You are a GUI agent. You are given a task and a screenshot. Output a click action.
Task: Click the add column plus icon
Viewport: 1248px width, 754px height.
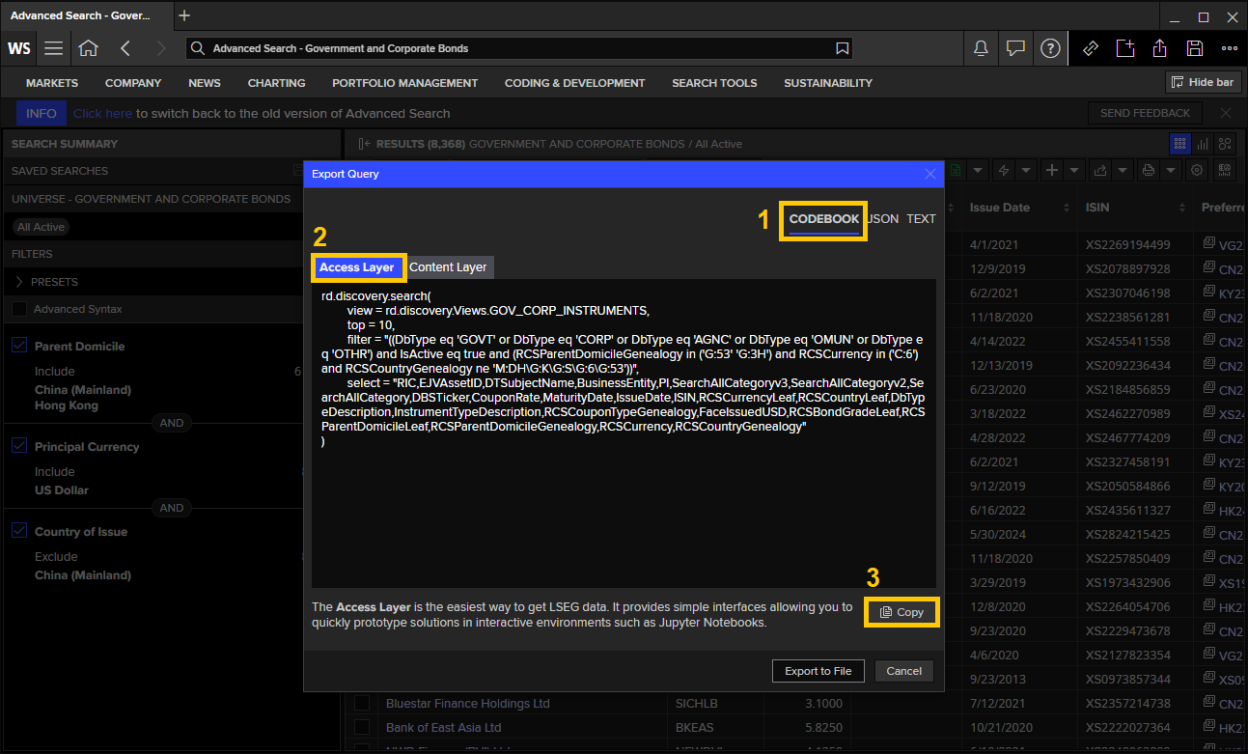click(1052, 170)
